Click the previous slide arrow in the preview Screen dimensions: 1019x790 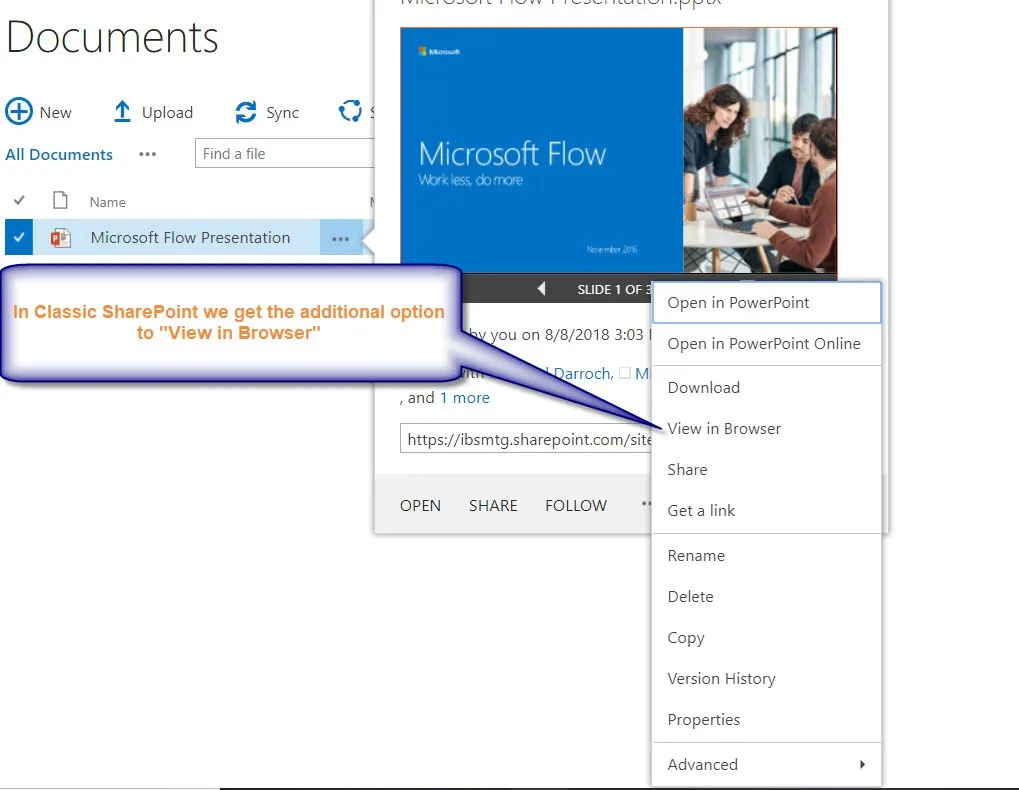tap(541, 288)
